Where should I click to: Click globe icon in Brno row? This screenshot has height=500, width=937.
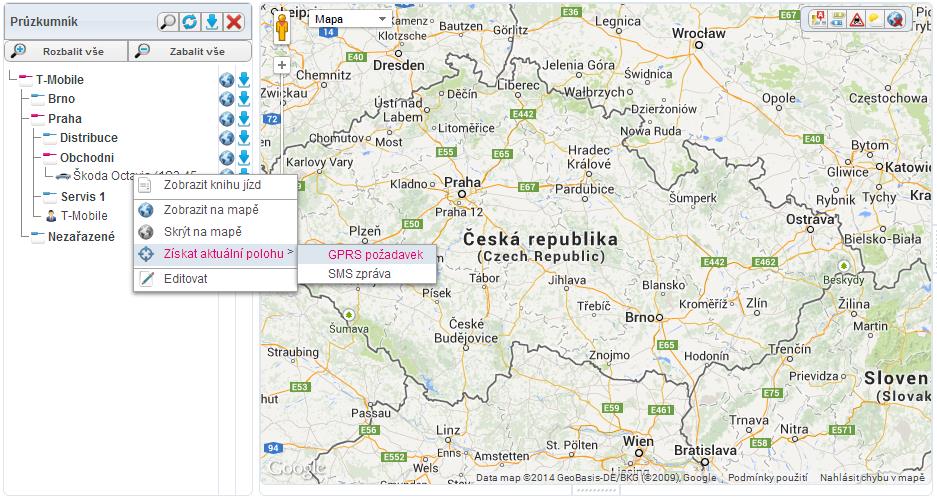226,99
